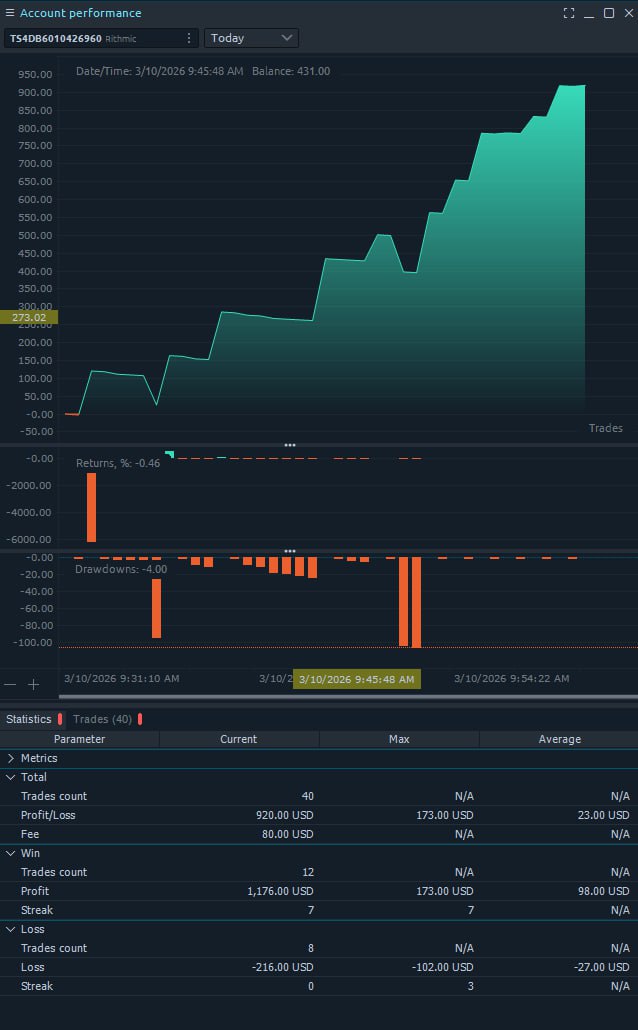The image size is (638, 1030).
Task: Click splitter dots between balance and returns charts
Action: tap(290, 444)
